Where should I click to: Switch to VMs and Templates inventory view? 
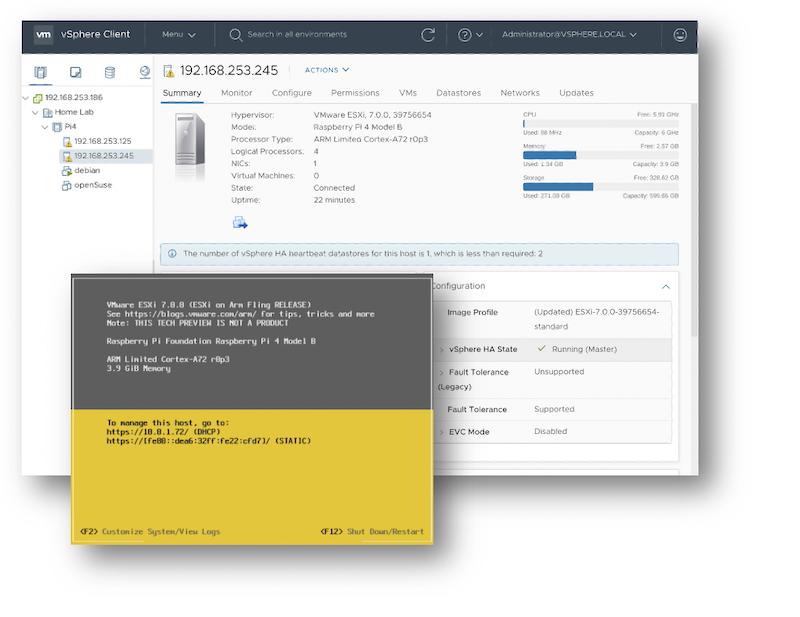(x=75, y=72)
